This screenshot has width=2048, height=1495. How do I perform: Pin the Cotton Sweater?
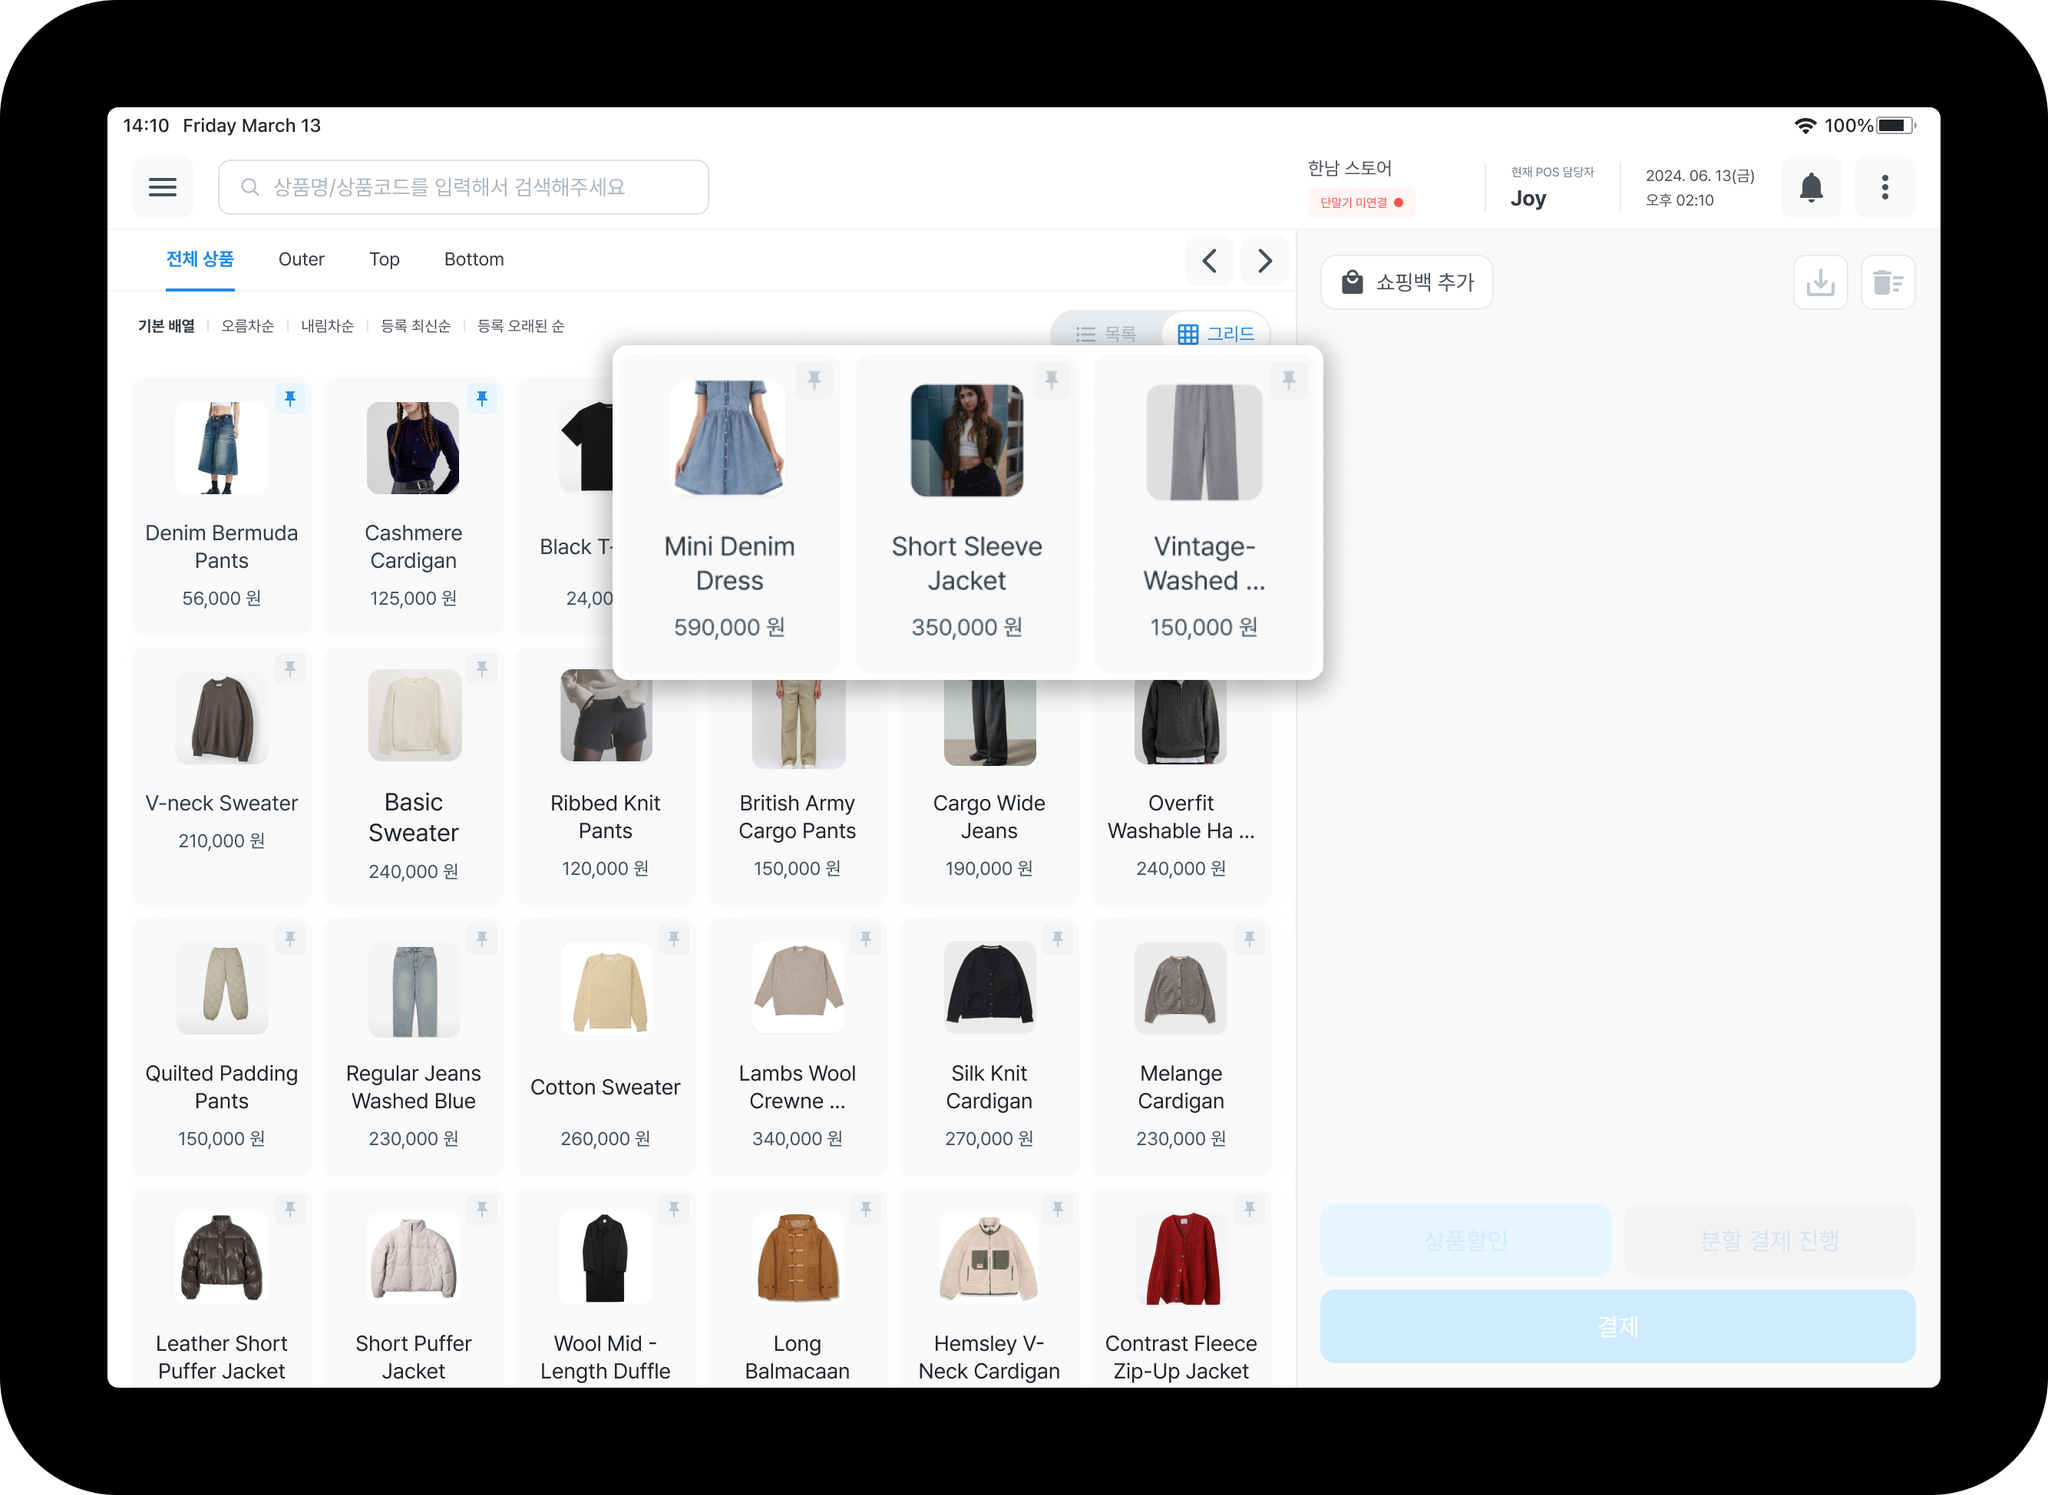click(674, 939)
